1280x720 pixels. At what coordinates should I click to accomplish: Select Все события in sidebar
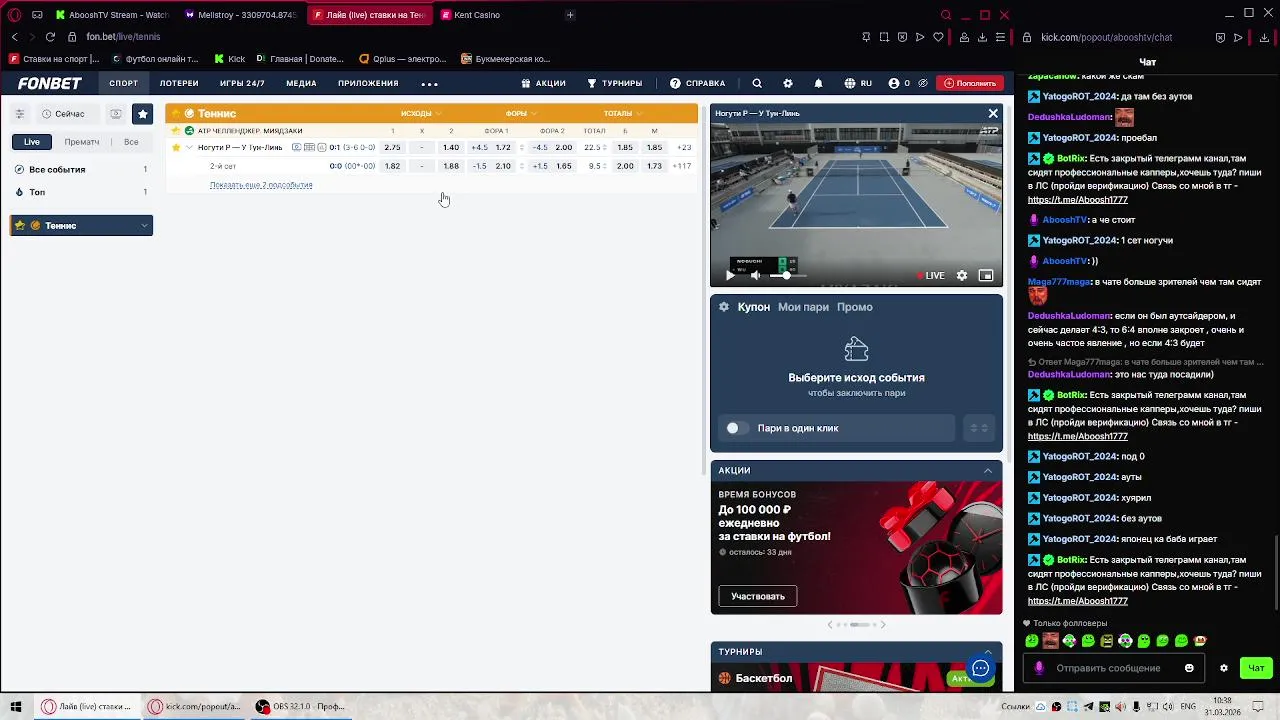(x=81, y=170)
